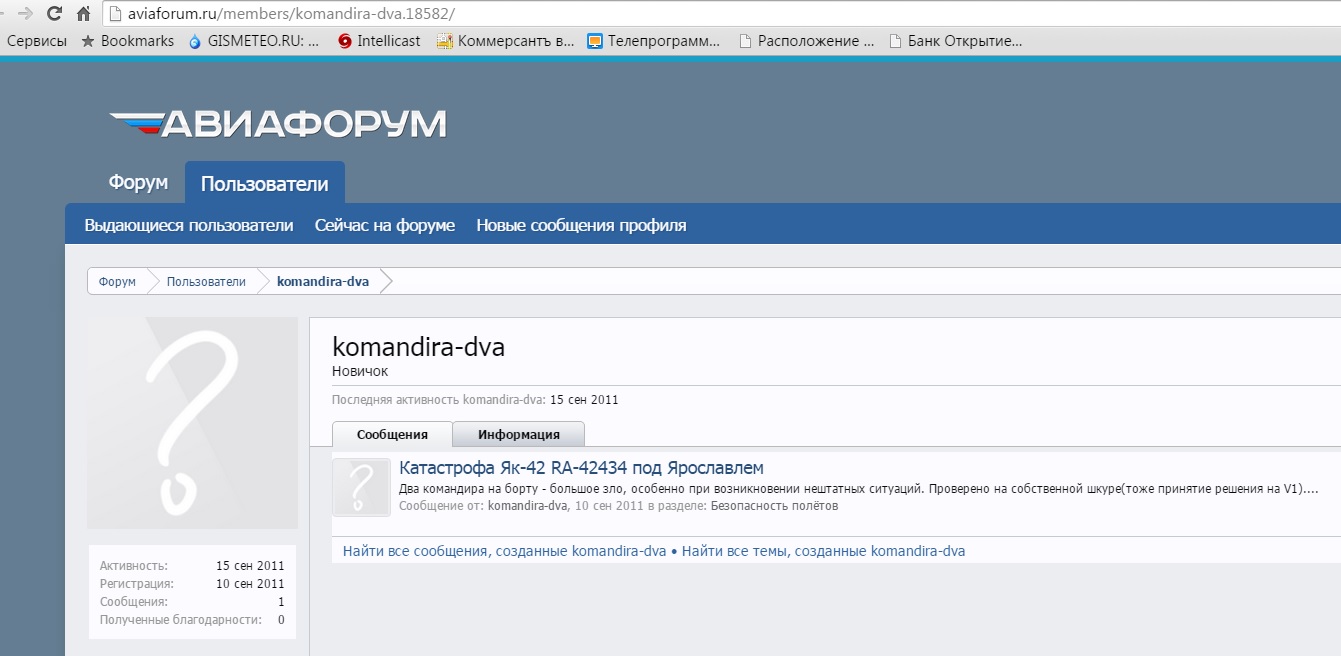
Task: Open thread Катастрофа Як-42 RA-42434 под Ярославлем
Action: [x=581, y=468]
